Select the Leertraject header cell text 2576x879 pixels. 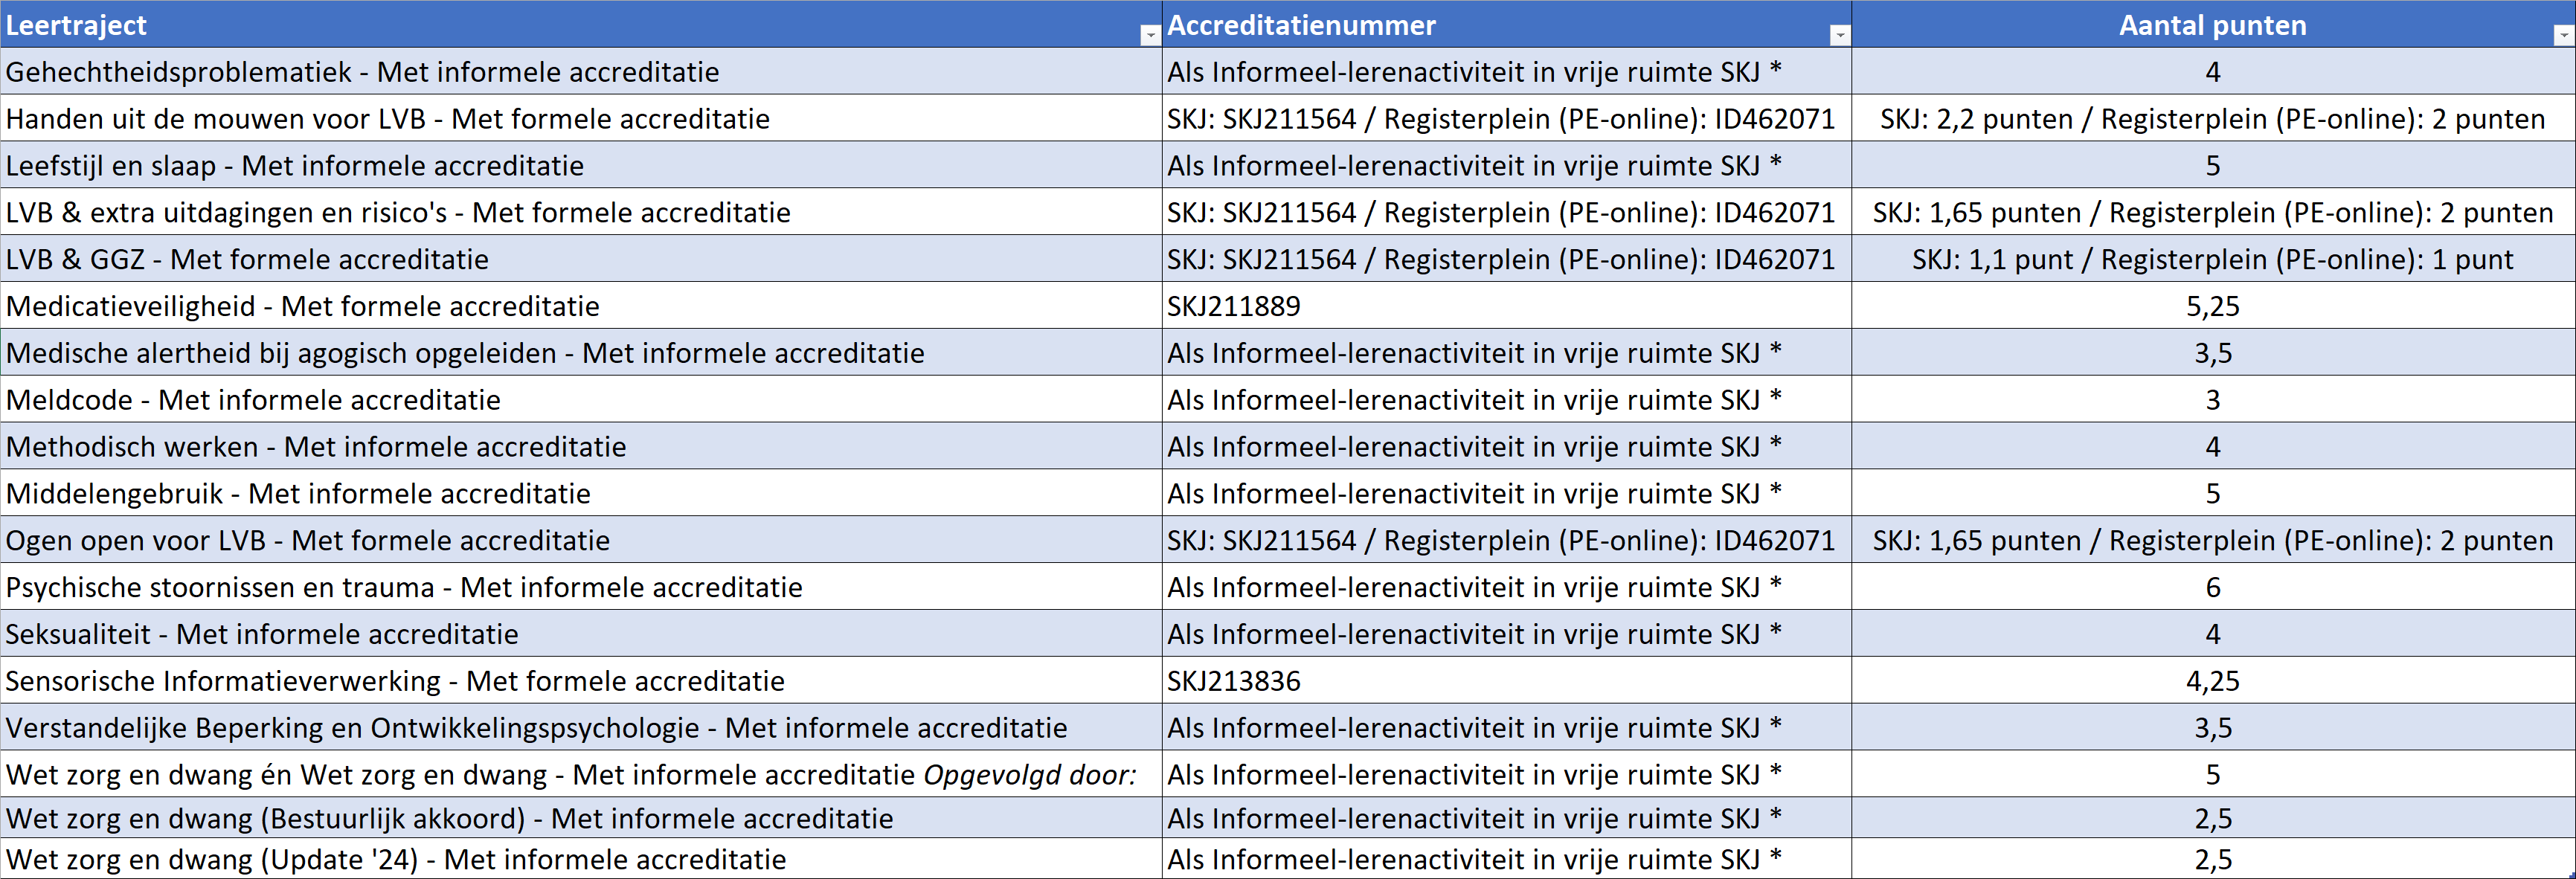76,25
